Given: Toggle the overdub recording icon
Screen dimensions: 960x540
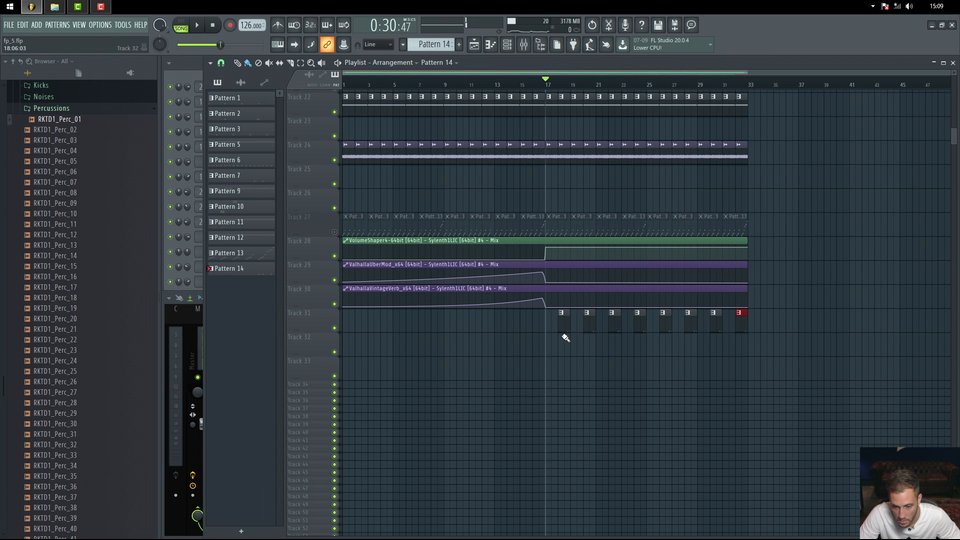Looking at the screenshot, I should click(327, 25).
